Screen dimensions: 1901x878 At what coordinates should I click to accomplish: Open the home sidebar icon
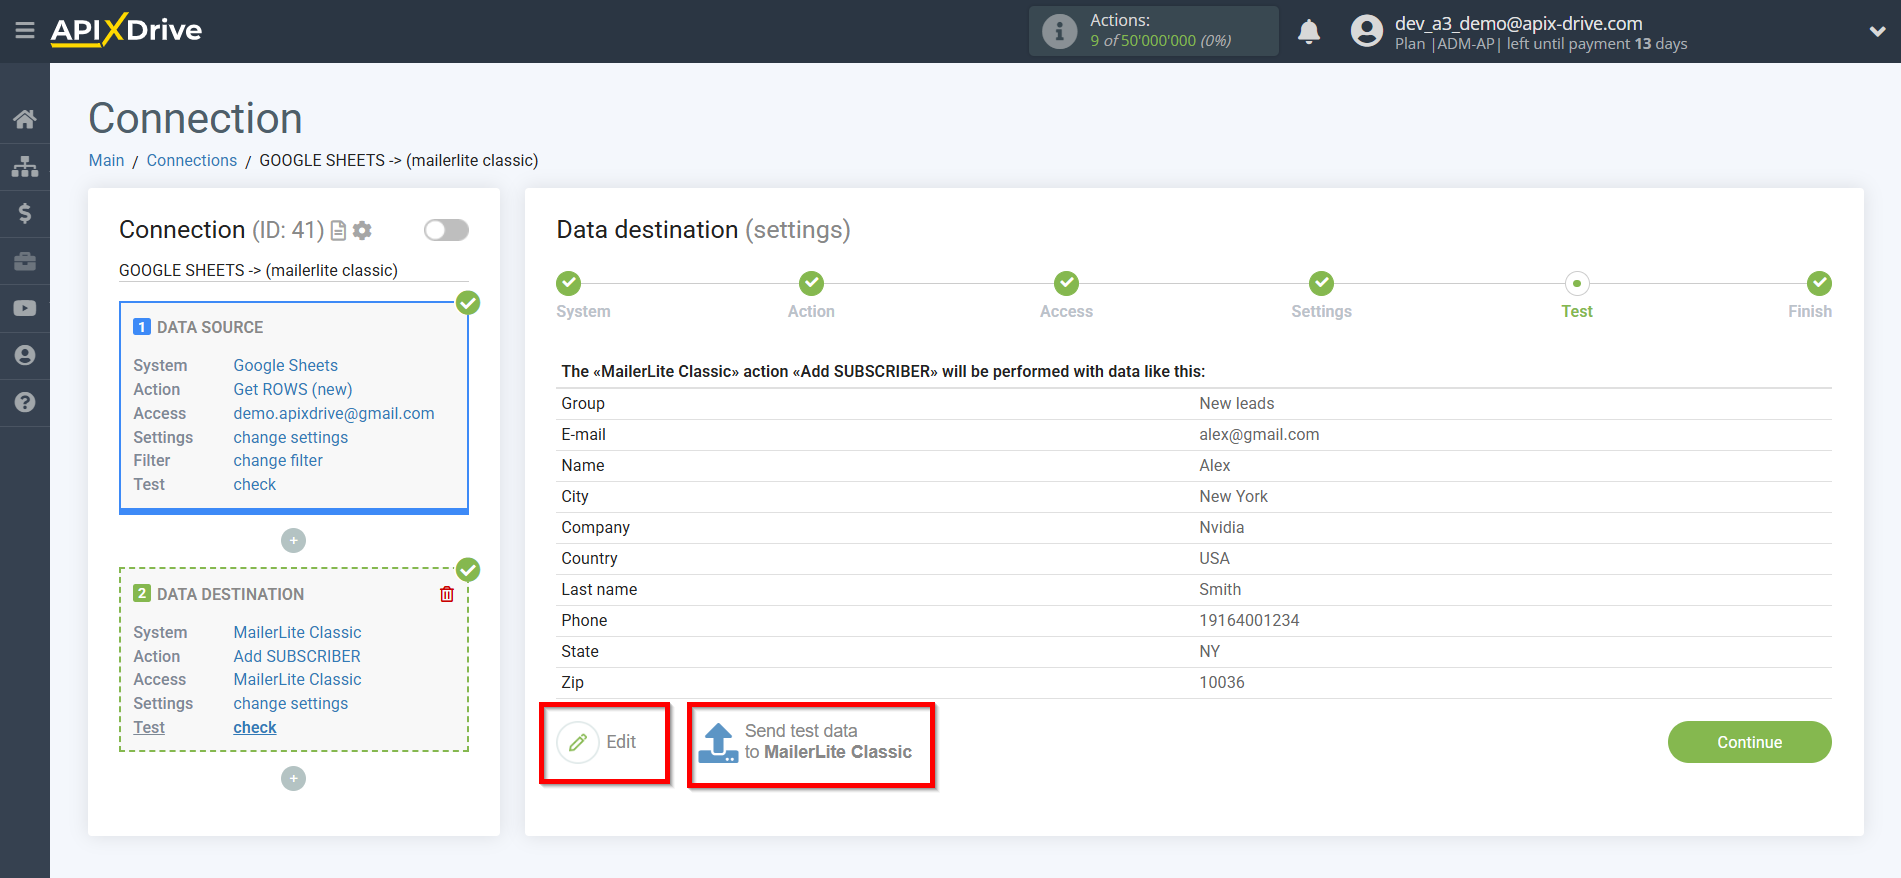pyautogui.click(x=25, y=119)
